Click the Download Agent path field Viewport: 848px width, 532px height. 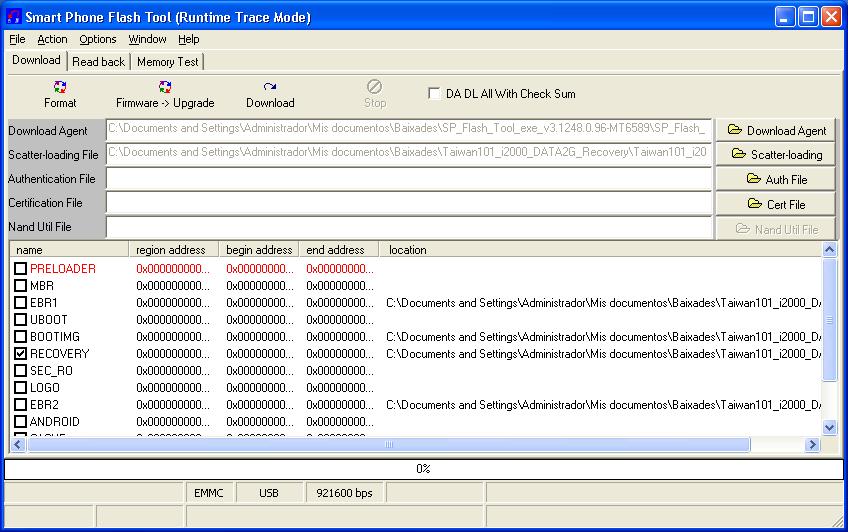point(409,130)
